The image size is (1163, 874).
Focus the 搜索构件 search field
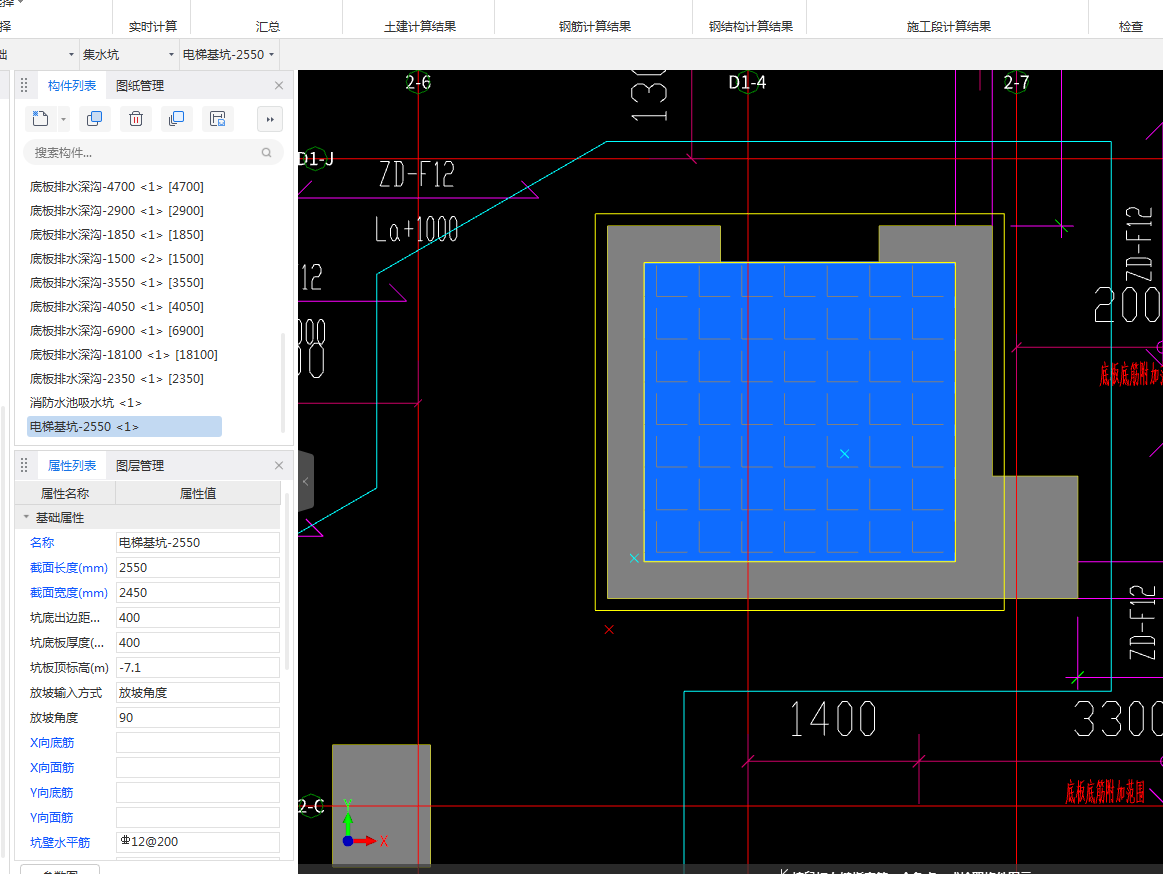[154, 153]
